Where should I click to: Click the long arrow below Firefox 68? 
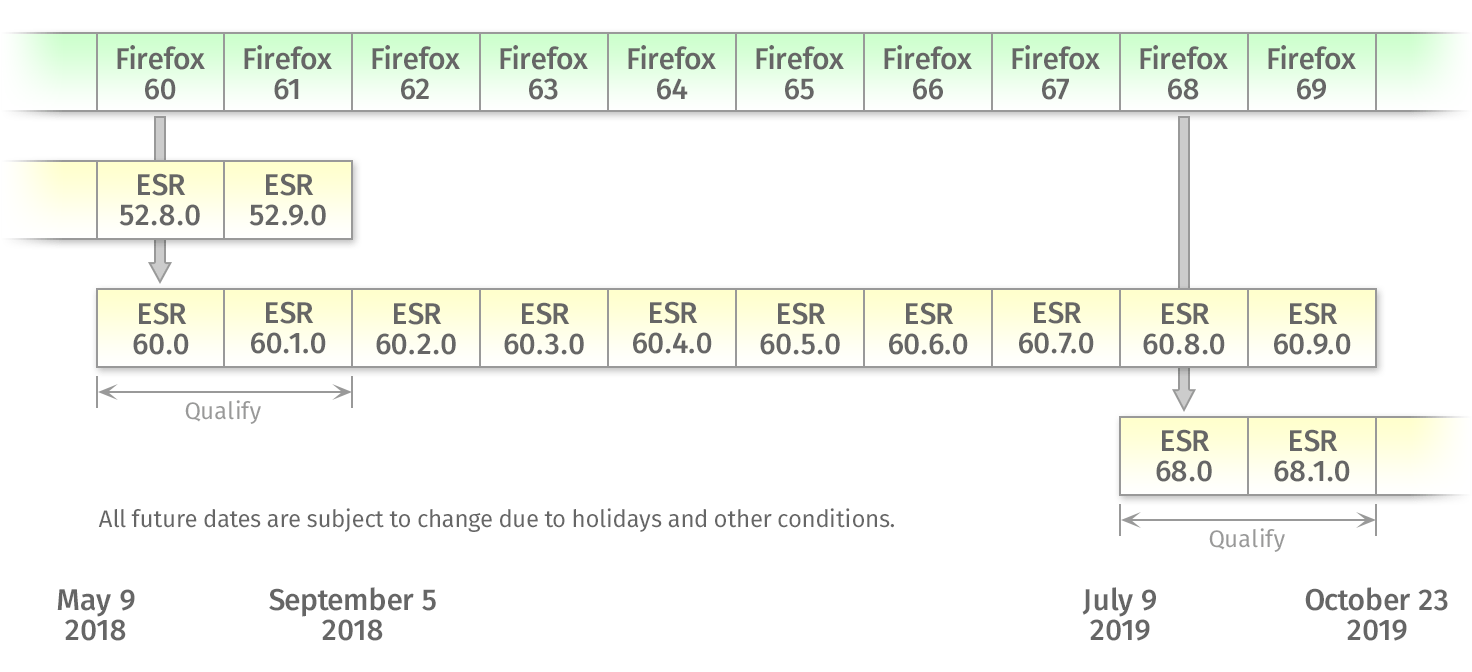(x=1184, y=200)
